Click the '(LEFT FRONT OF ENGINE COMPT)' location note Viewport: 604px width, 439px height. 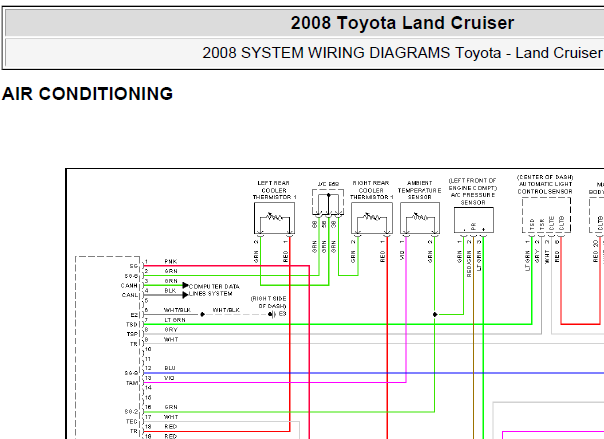point(473,184)
